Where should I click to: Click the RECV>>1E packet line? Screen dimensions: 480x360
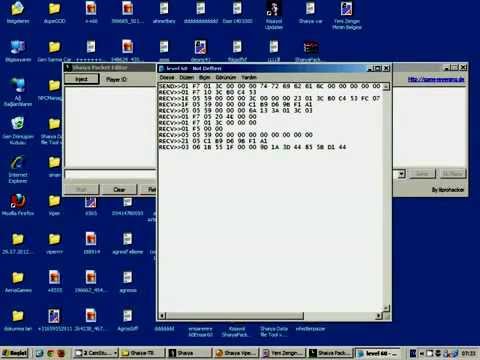coord(269,98)
